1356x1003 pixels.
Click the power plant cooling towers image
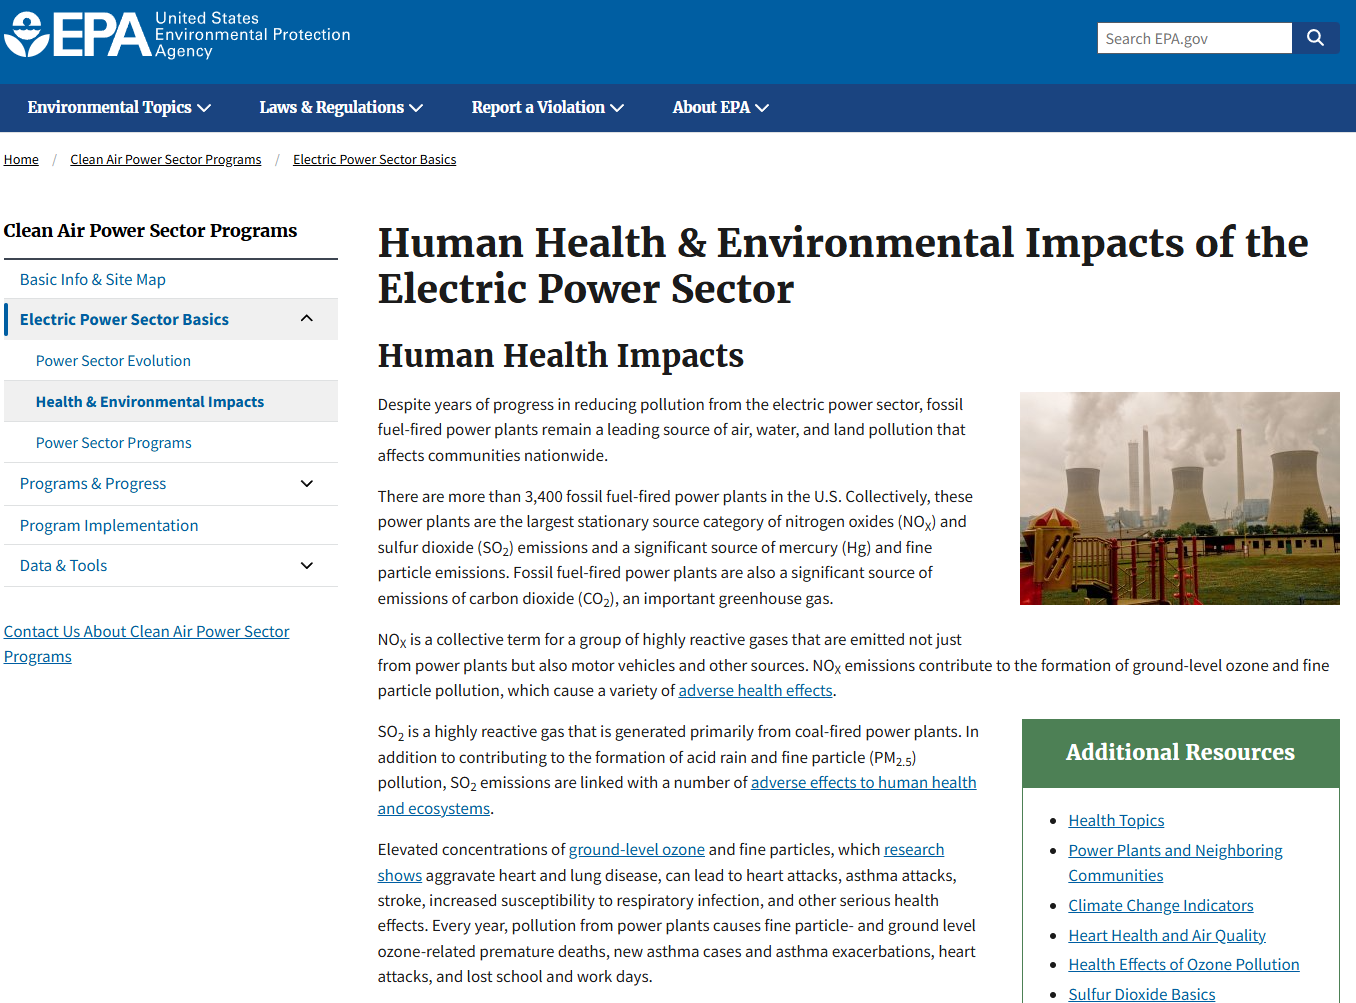[1180, 498]
